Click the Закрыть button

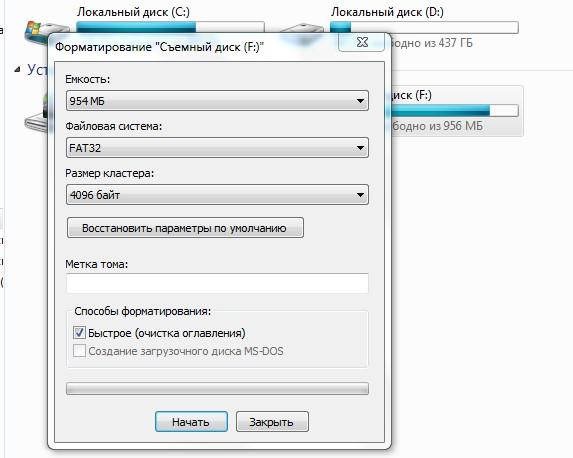pos(272,422)
